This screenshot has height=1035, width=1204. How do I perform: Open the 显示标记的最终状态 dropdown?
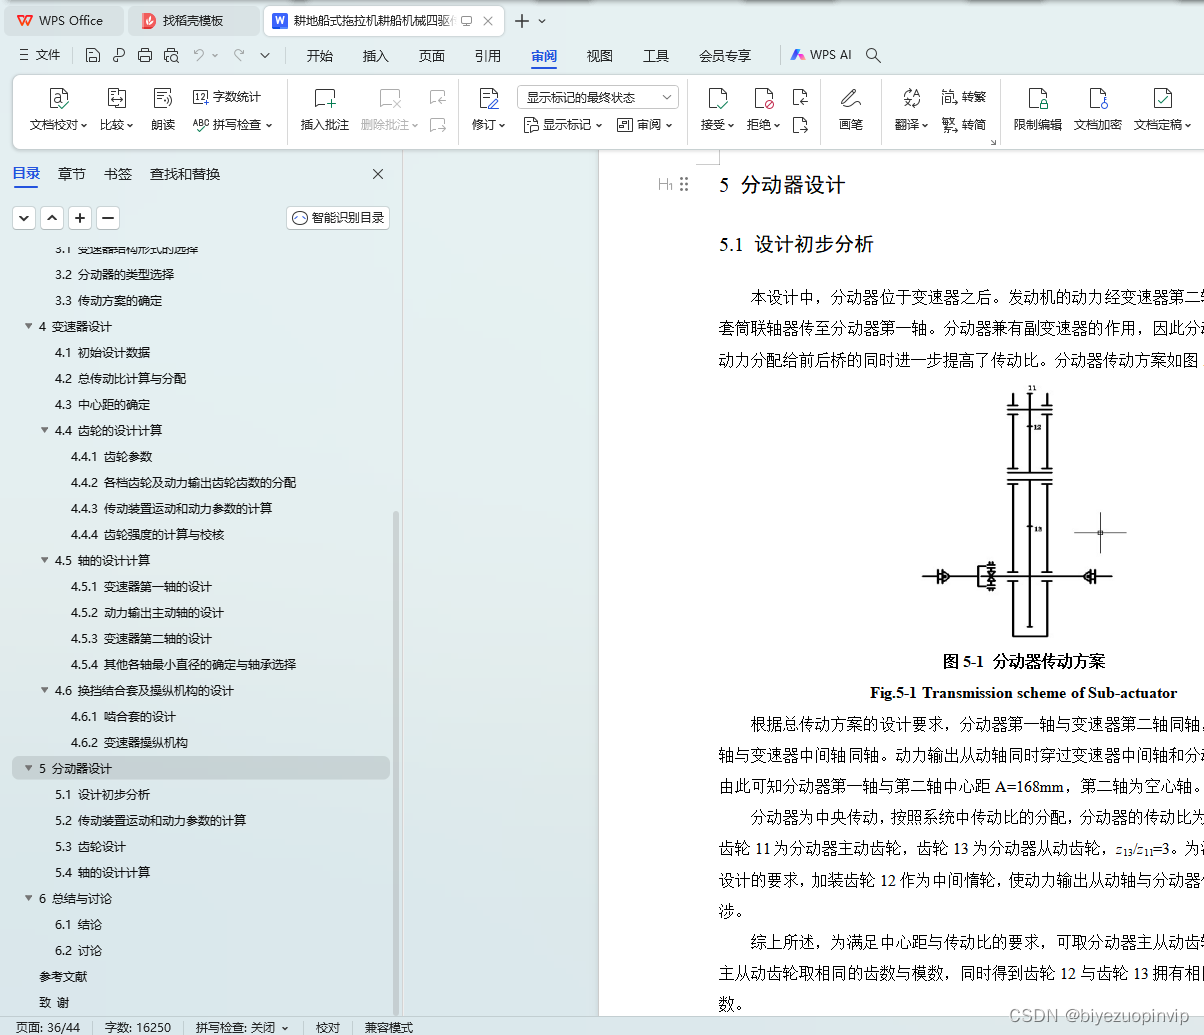pos(598,97)
